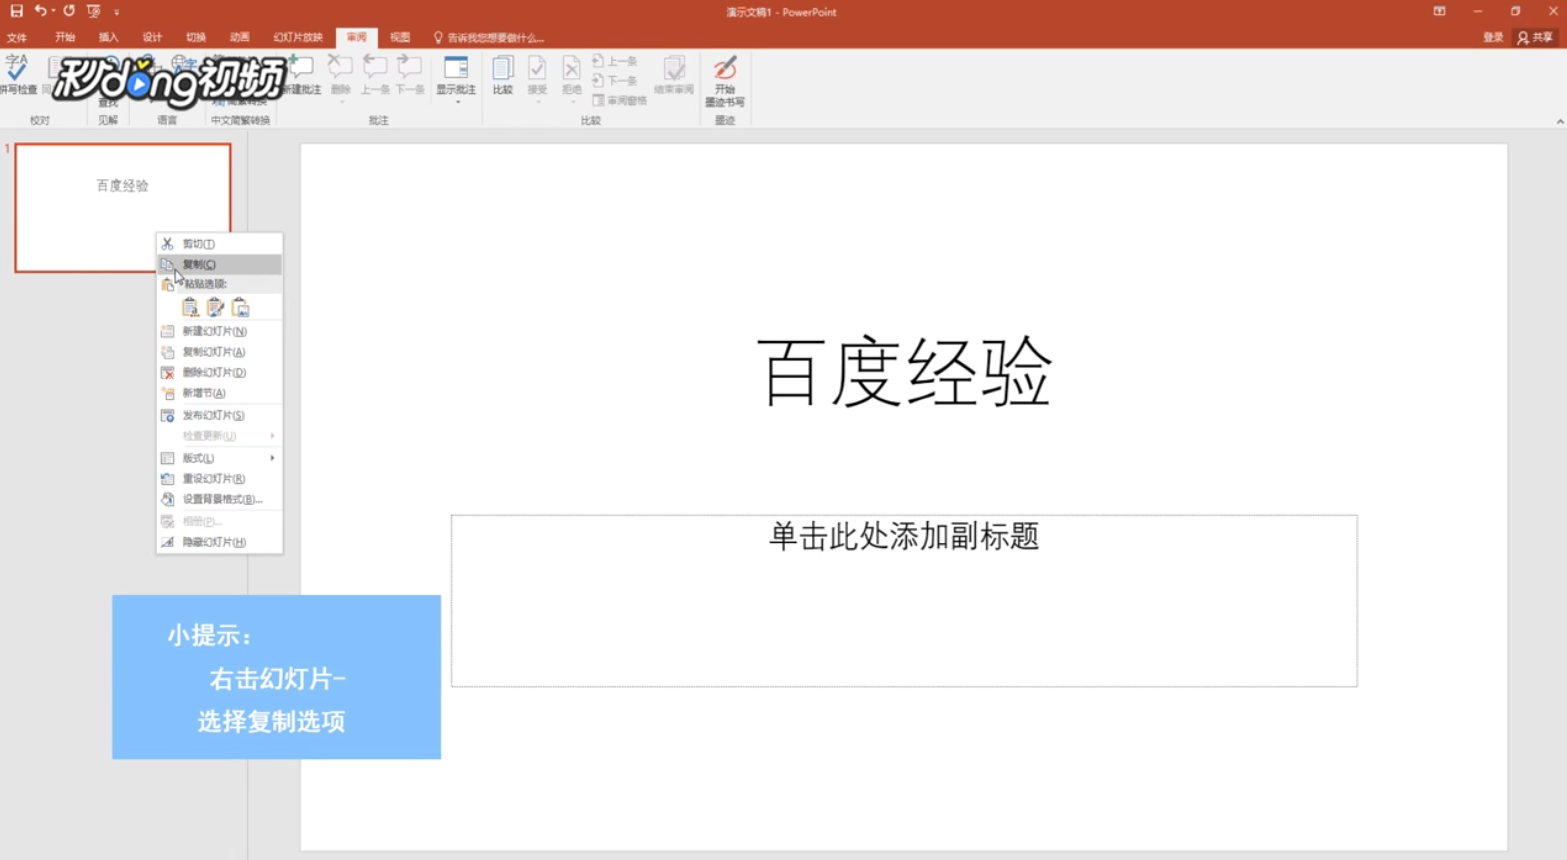The image size is (1567, 860).
Task: Click 下一条 in the compare group
Action: (x=615, y=80)
